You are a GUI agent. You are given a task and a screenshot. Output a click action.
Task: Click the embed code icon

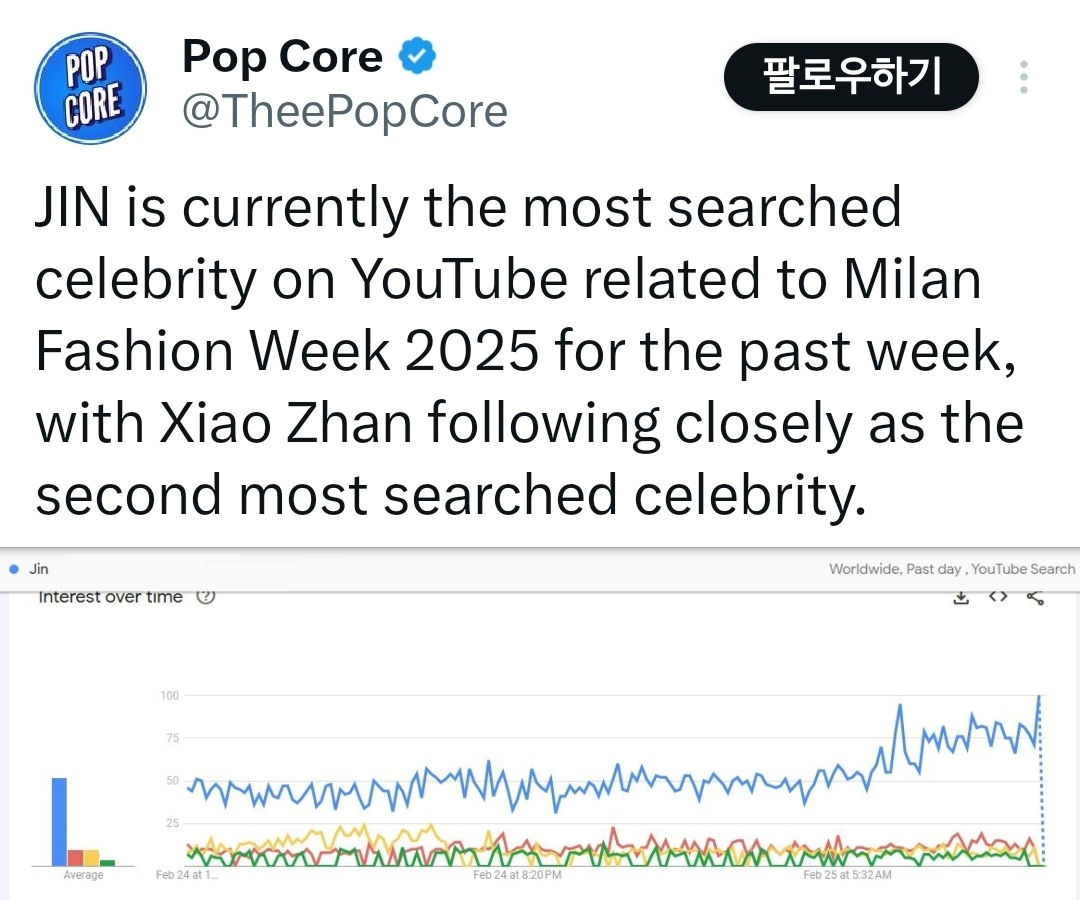997,598
